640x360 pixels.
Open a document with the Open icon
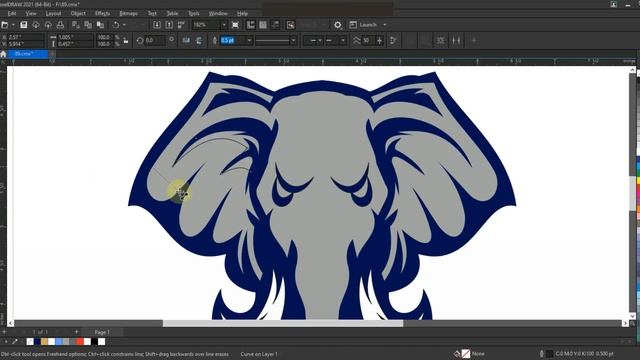(4, 25)
